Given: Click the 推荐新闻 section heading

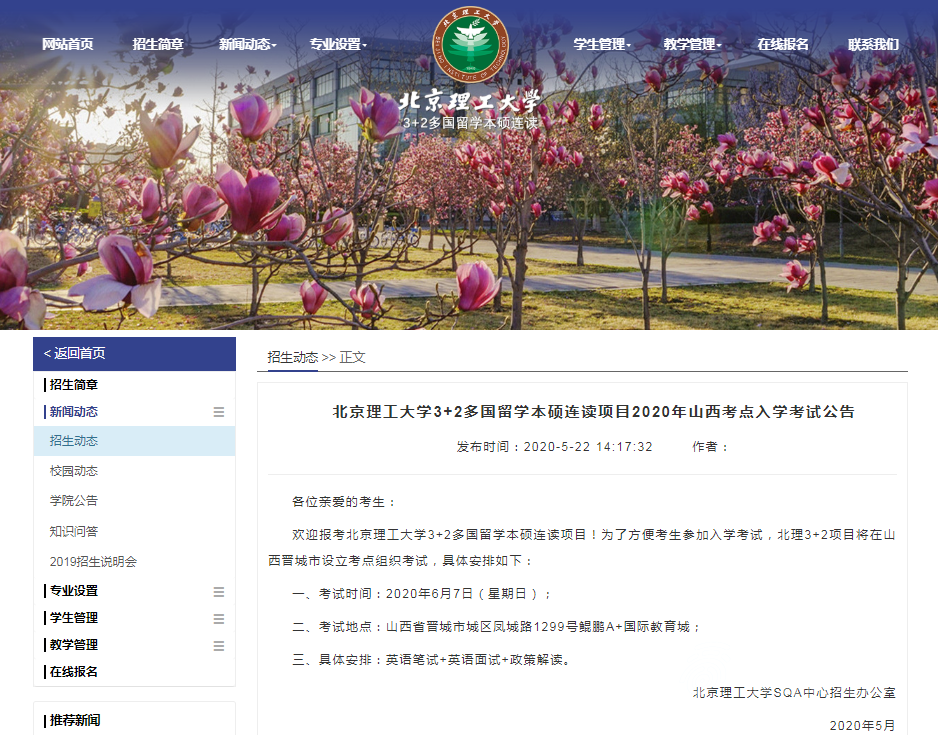Looking at the screenshot, I should (75, 720).
